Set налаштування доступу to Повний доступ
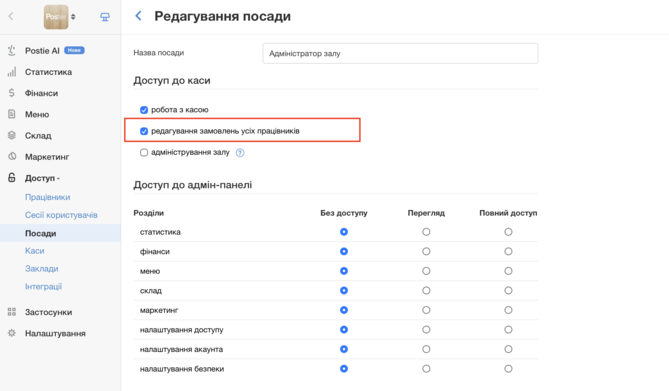This screenshot has width=669, height=391. point(508,330)
